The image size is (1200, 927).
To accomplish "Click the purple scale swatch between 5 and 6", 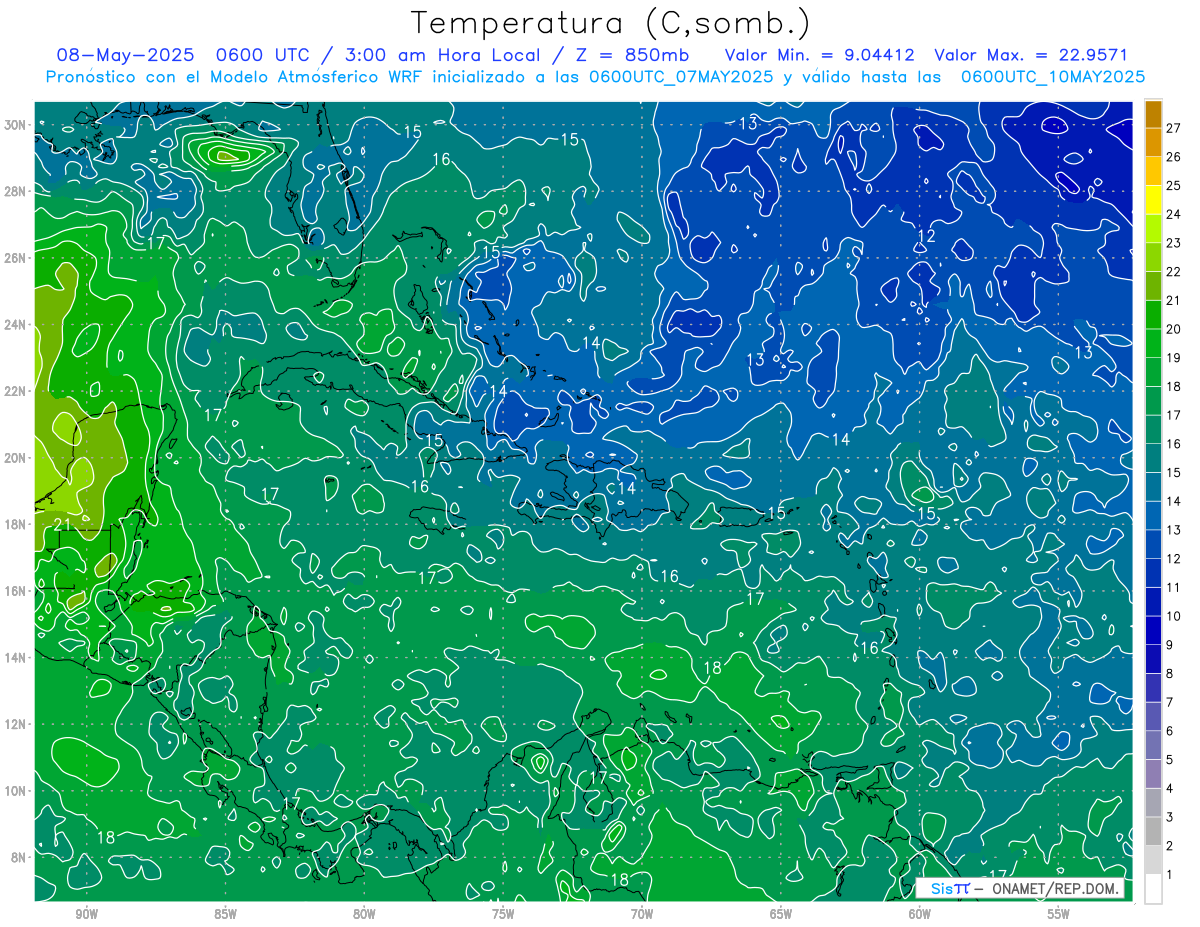I will coord(1153,745).
